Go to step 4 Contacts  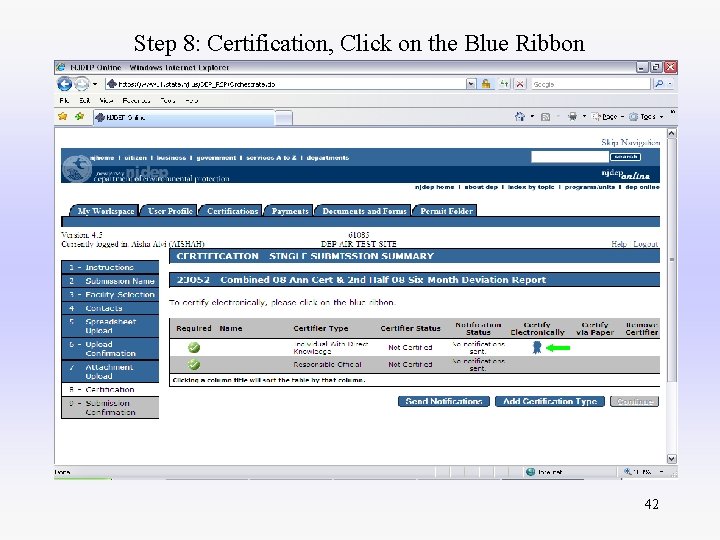(110, 309)
